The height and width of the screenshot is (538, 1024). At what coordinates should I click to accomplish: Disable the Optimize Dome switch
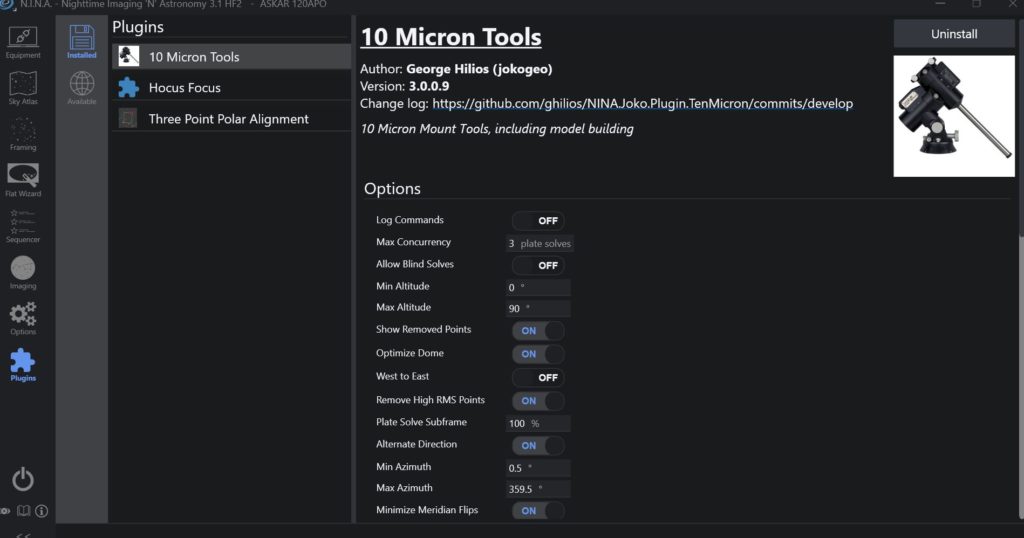point(538,354)
